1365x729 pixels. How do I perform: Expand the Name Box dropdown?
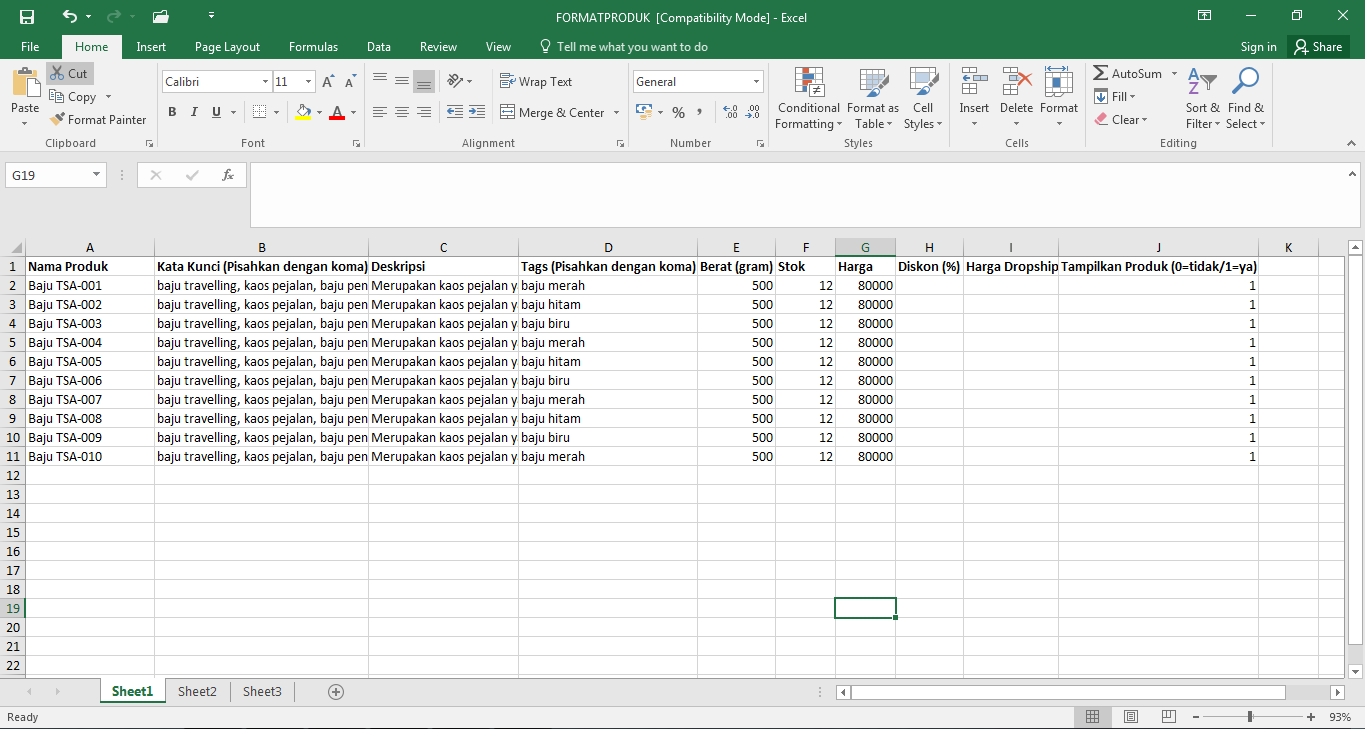coord(97,175)
